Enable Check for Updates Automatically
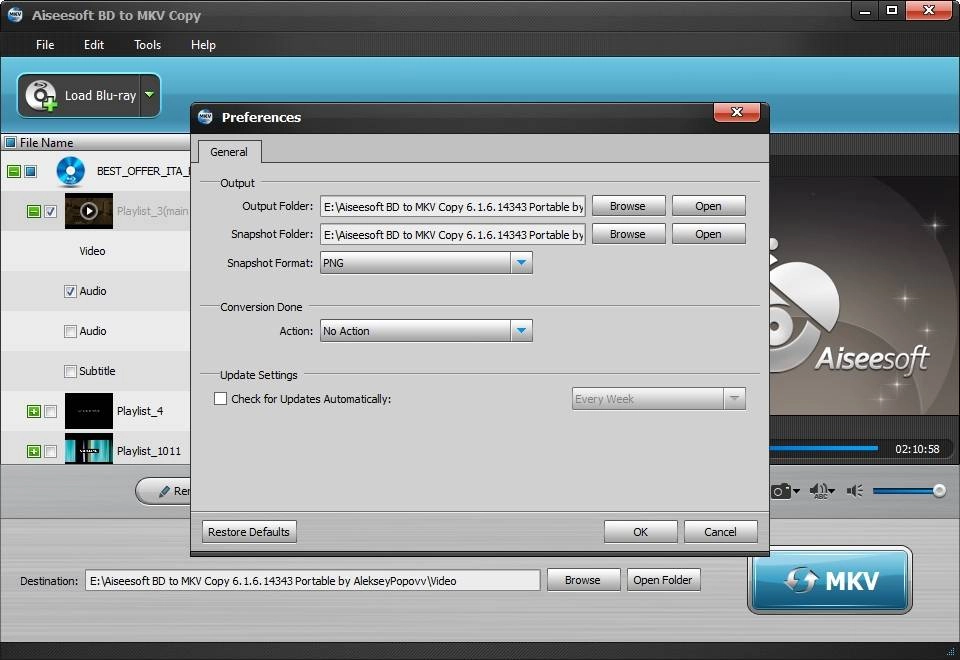 pyautogui.click(x=220, y=399)
